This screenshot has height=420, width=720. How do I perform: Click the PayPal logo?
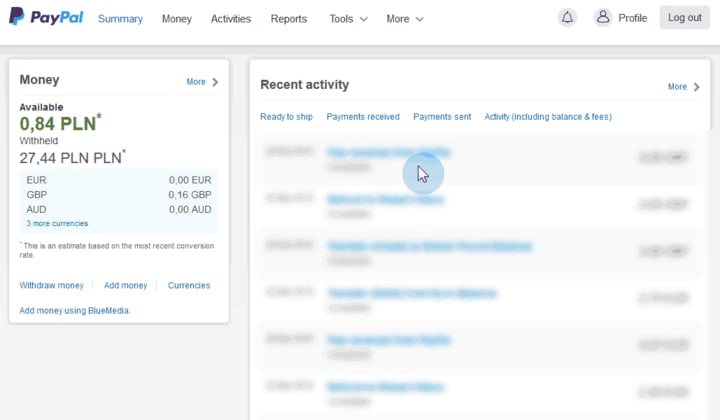click(46, 17)
